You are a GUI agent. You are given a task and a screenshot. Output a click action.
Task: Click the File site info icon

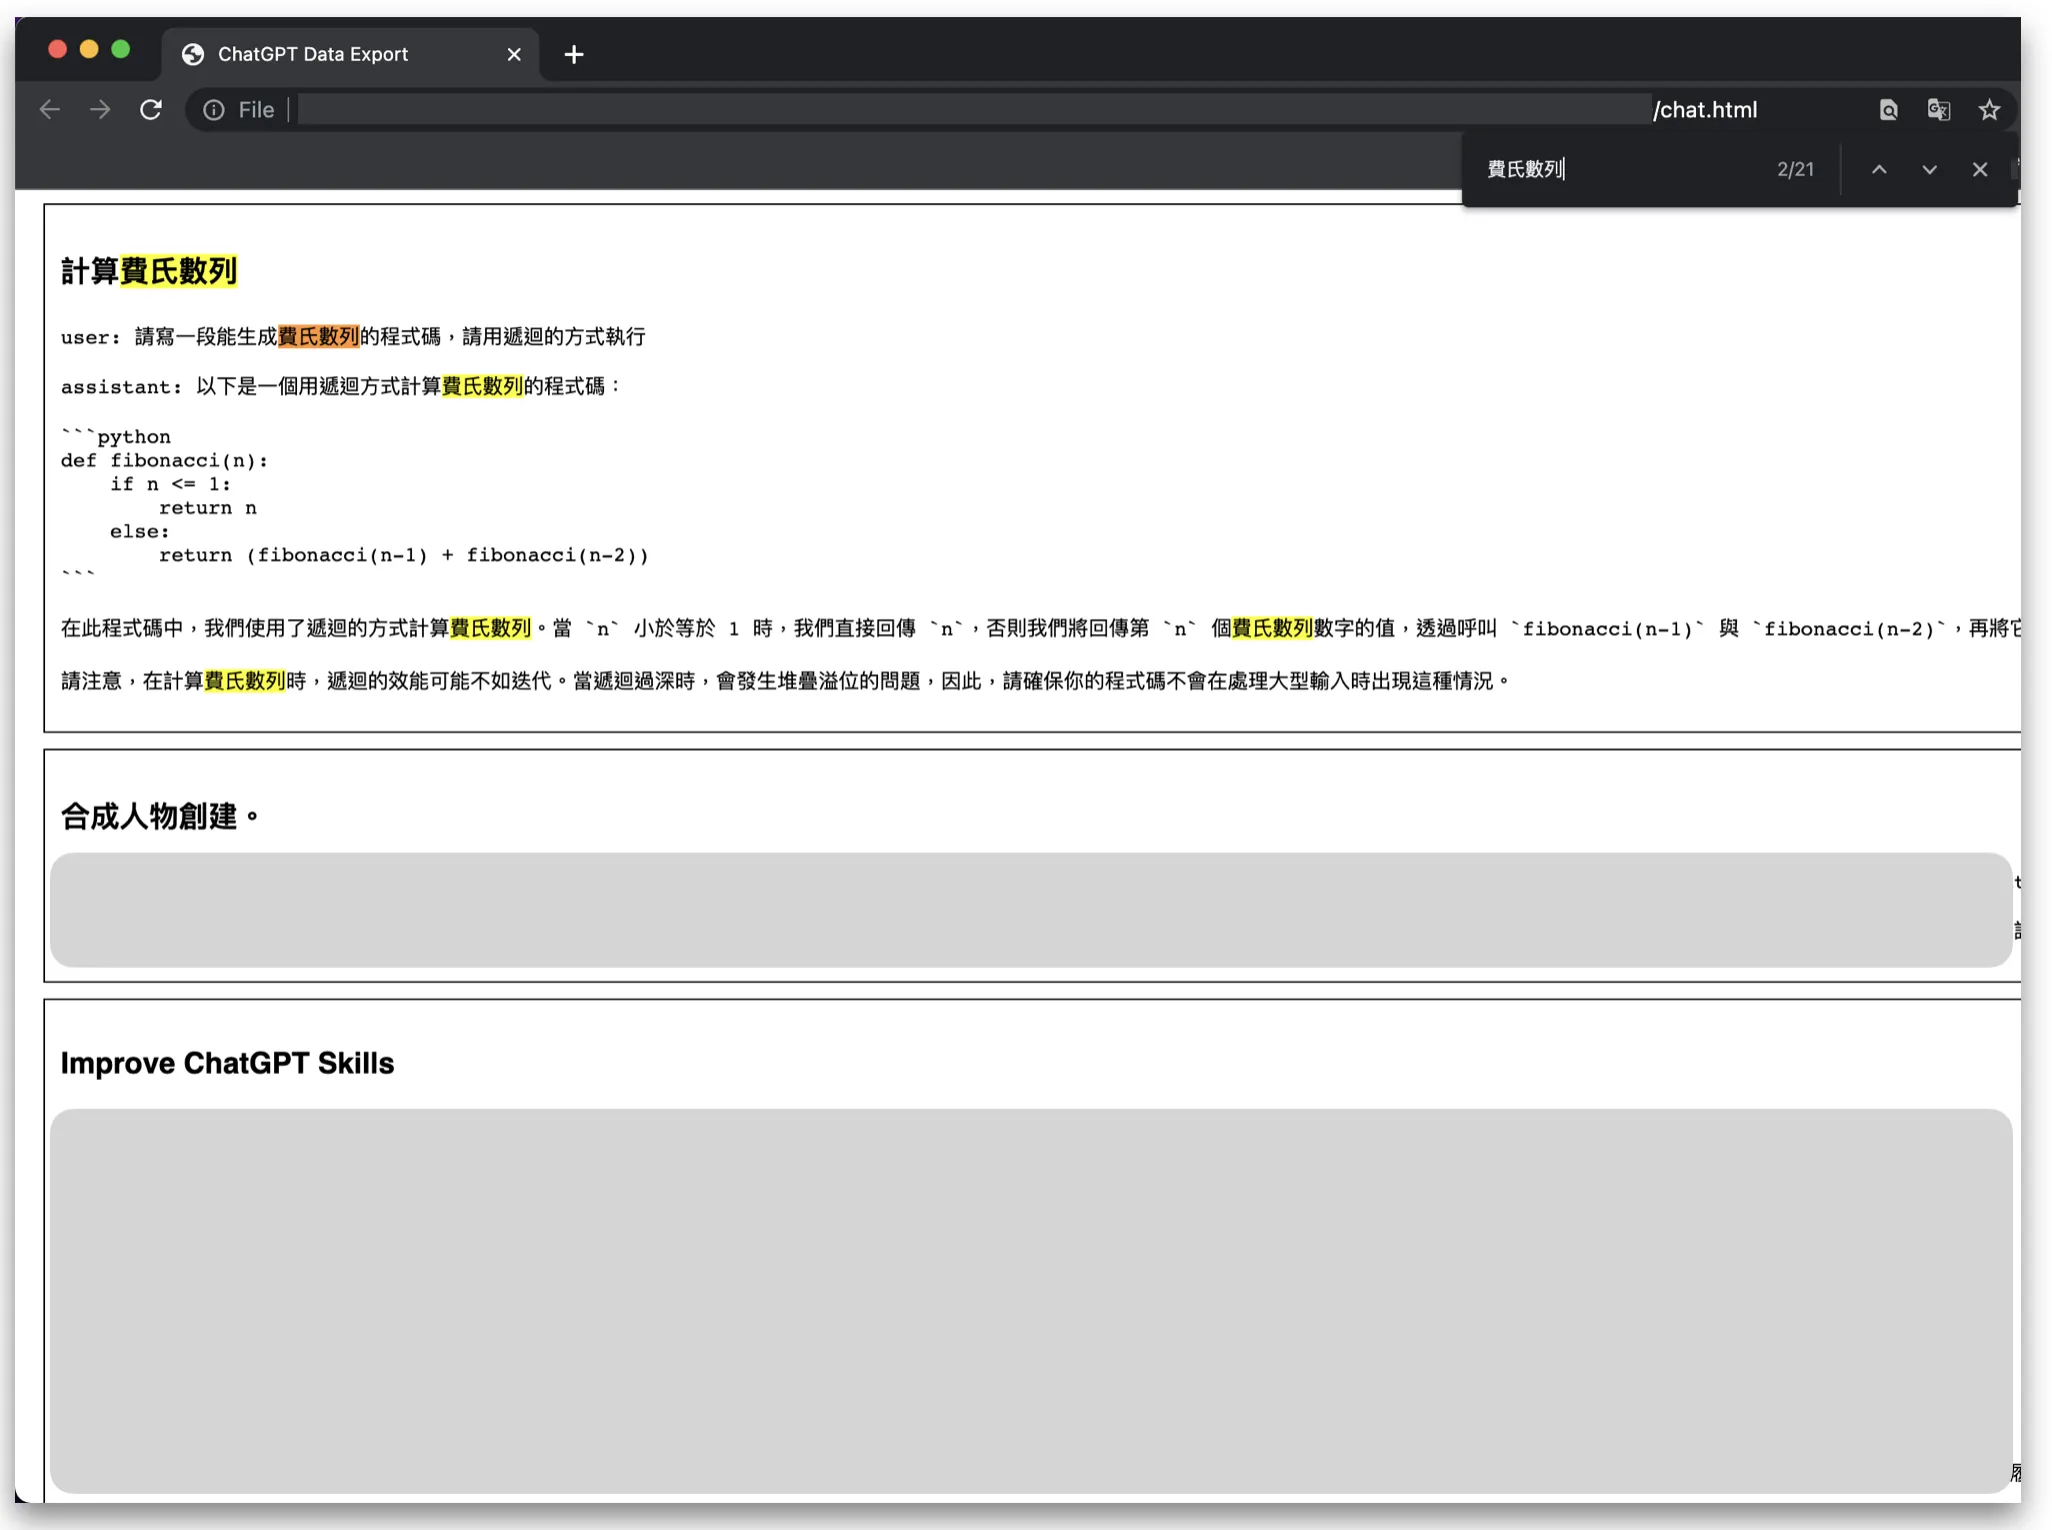coord(214,110)
